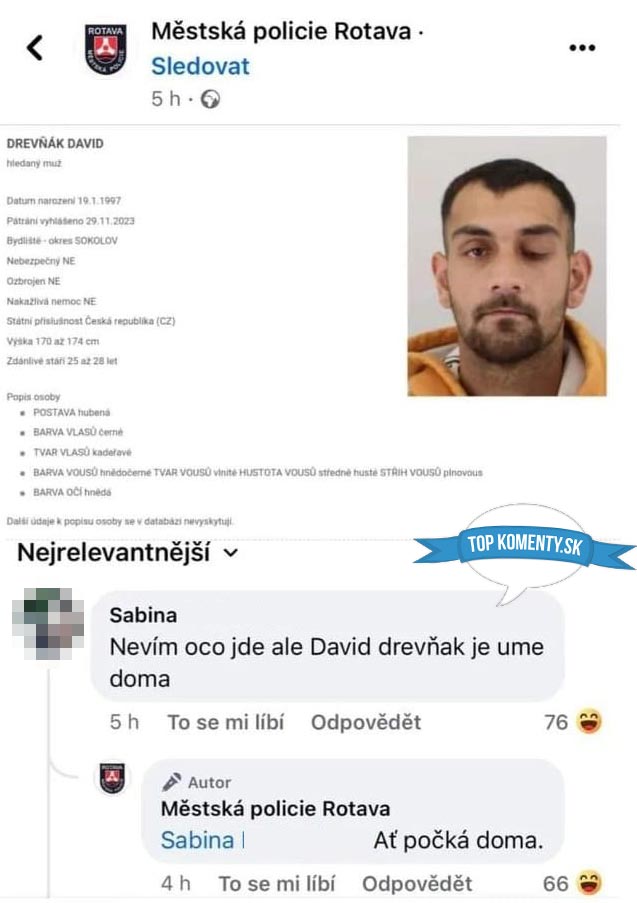Open the three-dot post options menu
This screenshot has height=903, width=637.
(x=582, y=48)
